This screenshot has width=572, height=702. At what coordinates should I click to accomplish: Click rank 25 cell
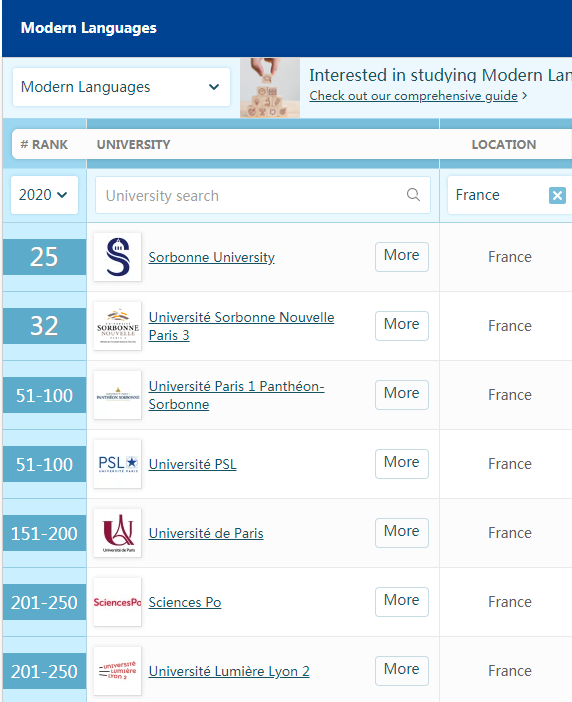click(44, 257)
